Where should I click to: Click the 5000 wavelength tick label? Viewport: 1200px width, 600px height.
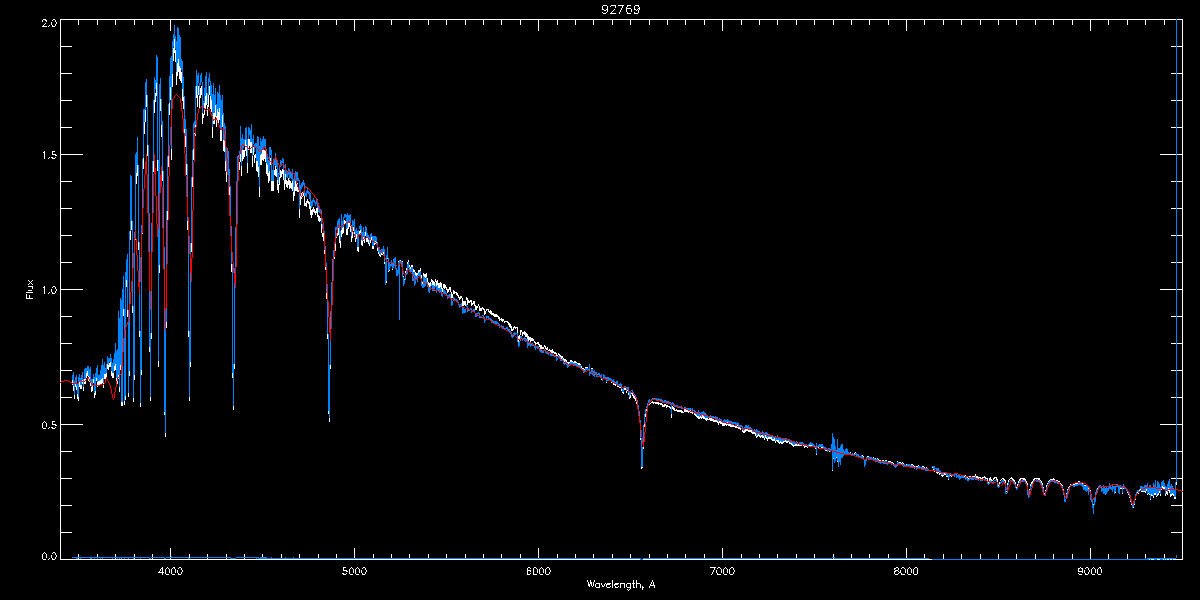(355, 571)
